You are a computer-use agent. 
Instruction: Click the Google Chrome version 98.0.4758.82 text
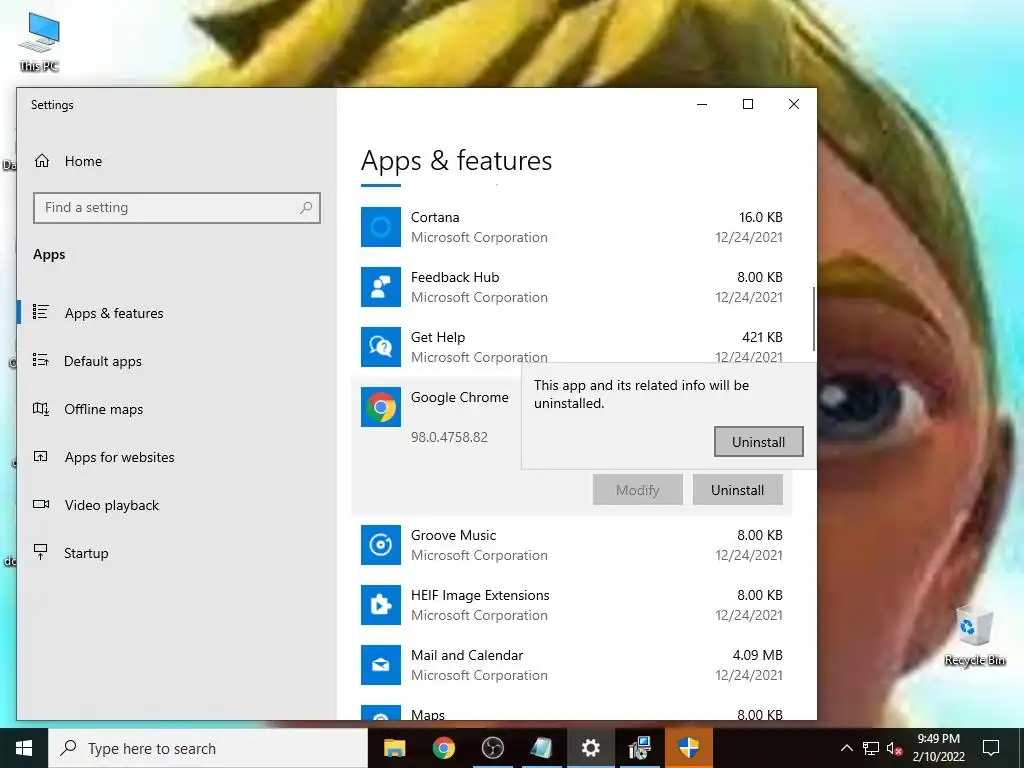pos(449,437)
